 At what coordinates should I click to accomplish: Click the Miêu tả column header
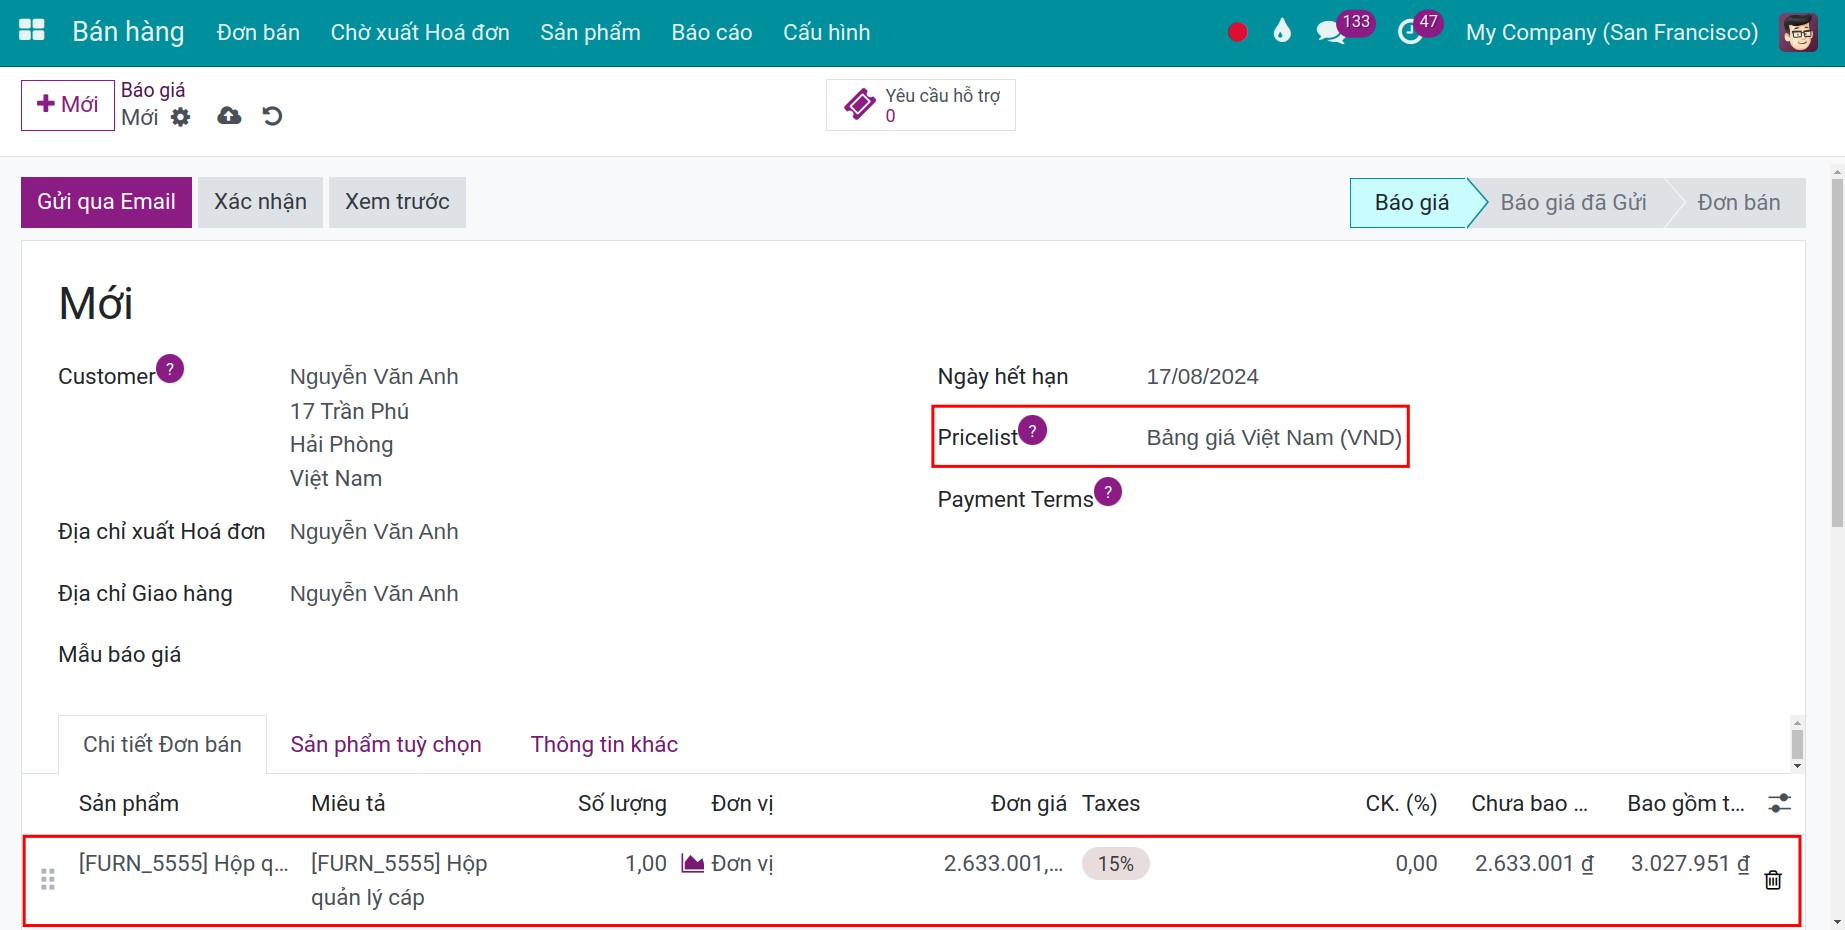tap(348, 803)
